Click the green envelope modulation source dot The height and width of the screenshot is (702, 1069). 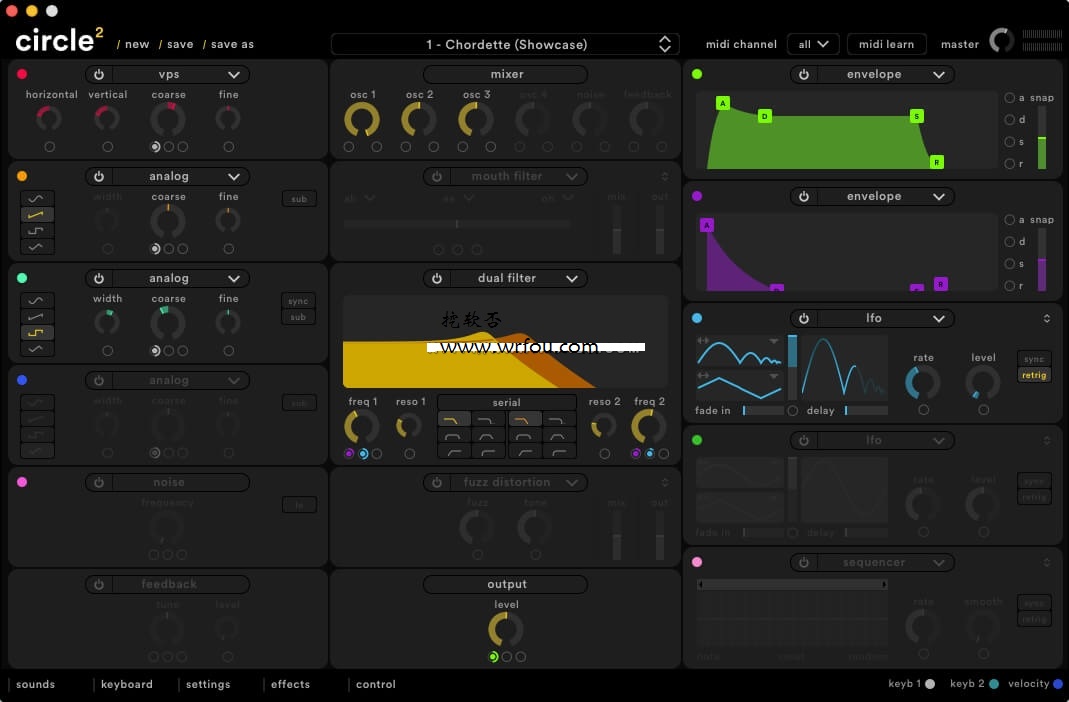pos(697,74)
